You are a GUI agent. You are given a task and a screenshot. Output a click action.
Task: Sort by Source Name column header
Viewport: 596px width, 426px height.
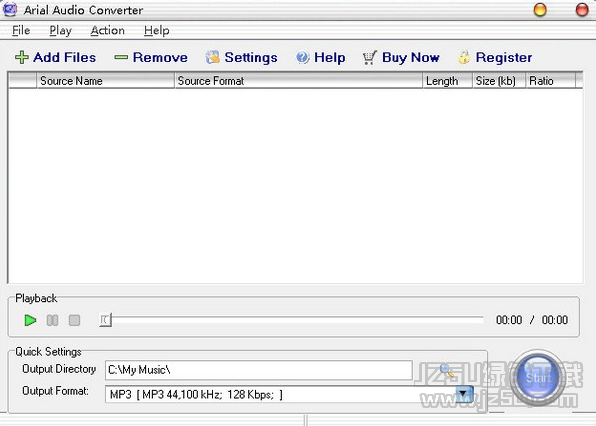click(105, 81)
